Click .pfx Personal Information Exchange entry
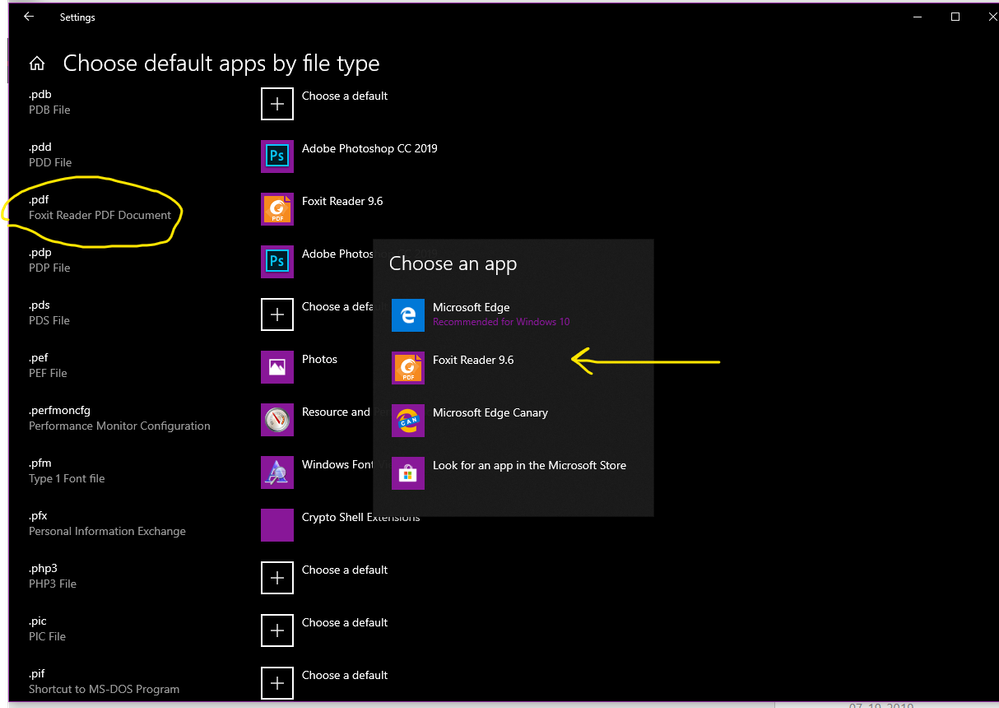 [107, 524]
